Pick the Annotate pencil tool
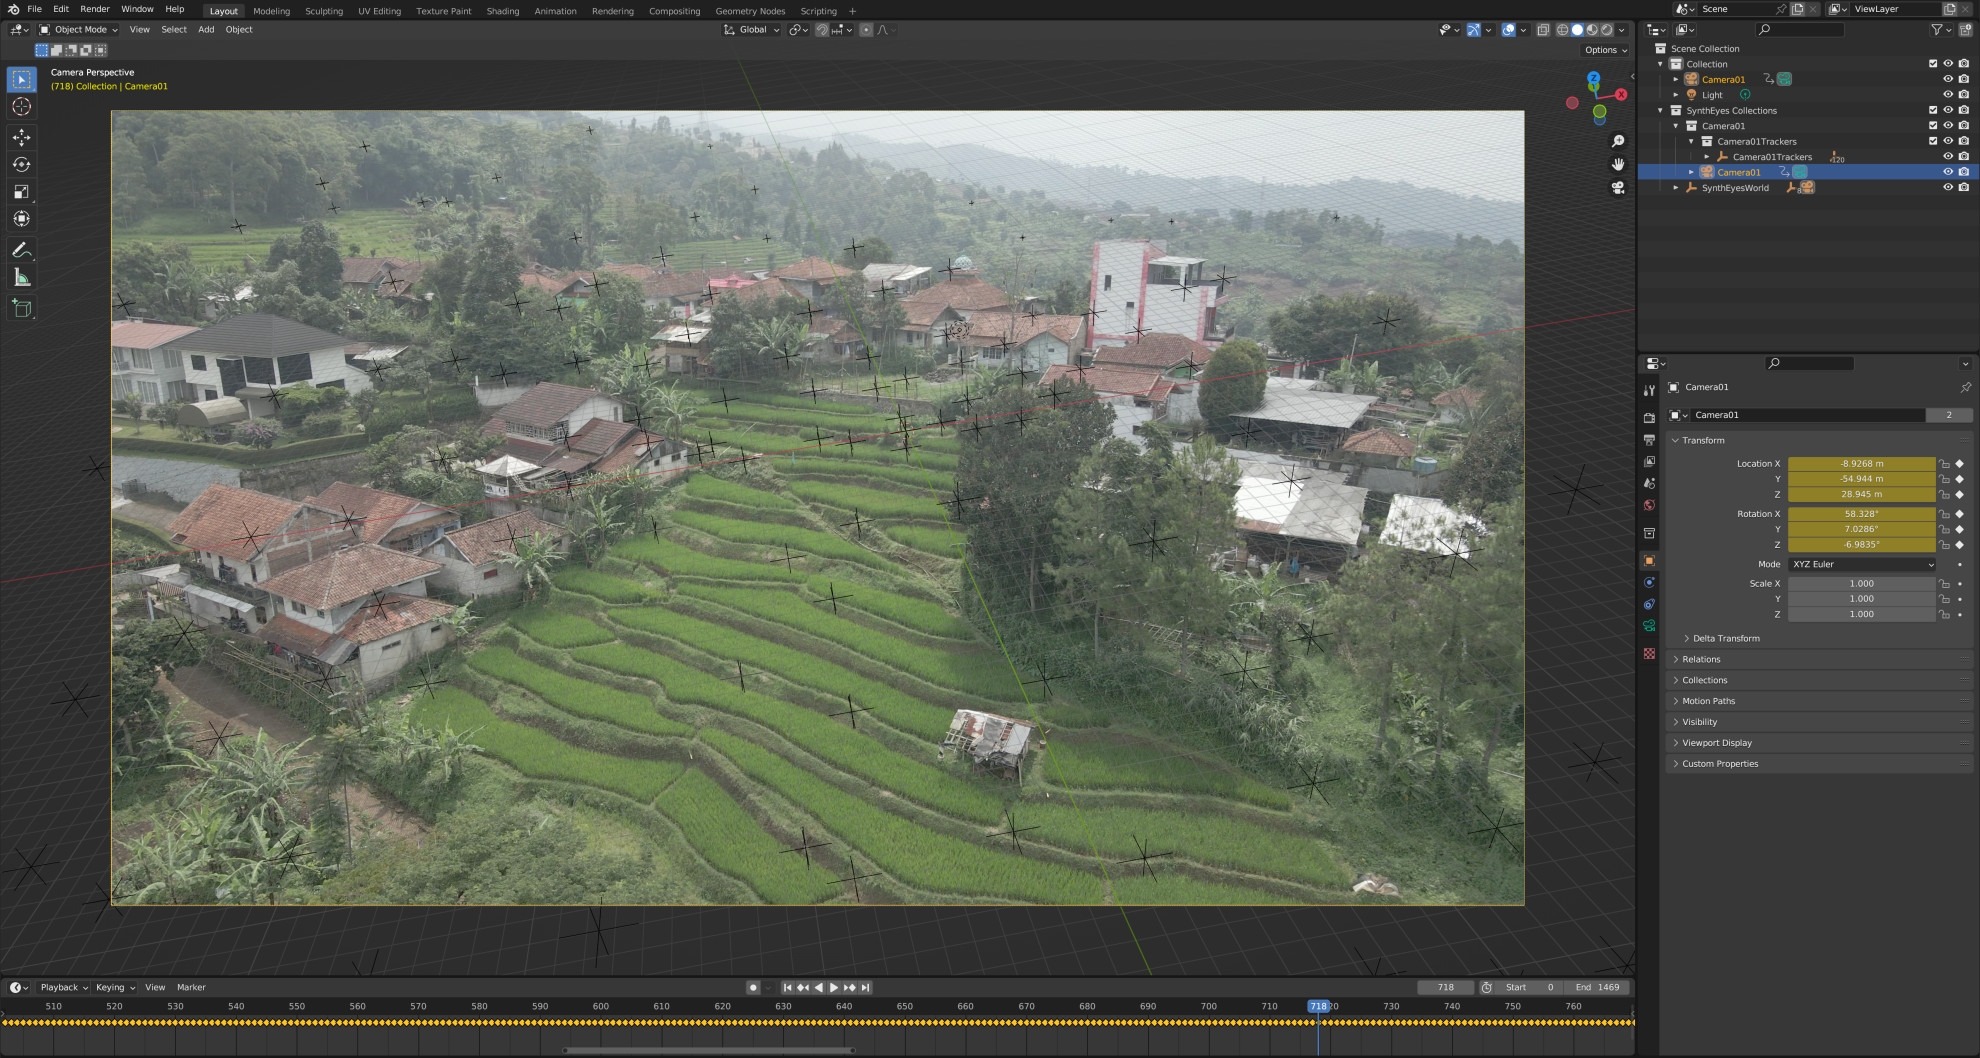This screenshot has width=1980, height=1058. (x=21, y=250)
